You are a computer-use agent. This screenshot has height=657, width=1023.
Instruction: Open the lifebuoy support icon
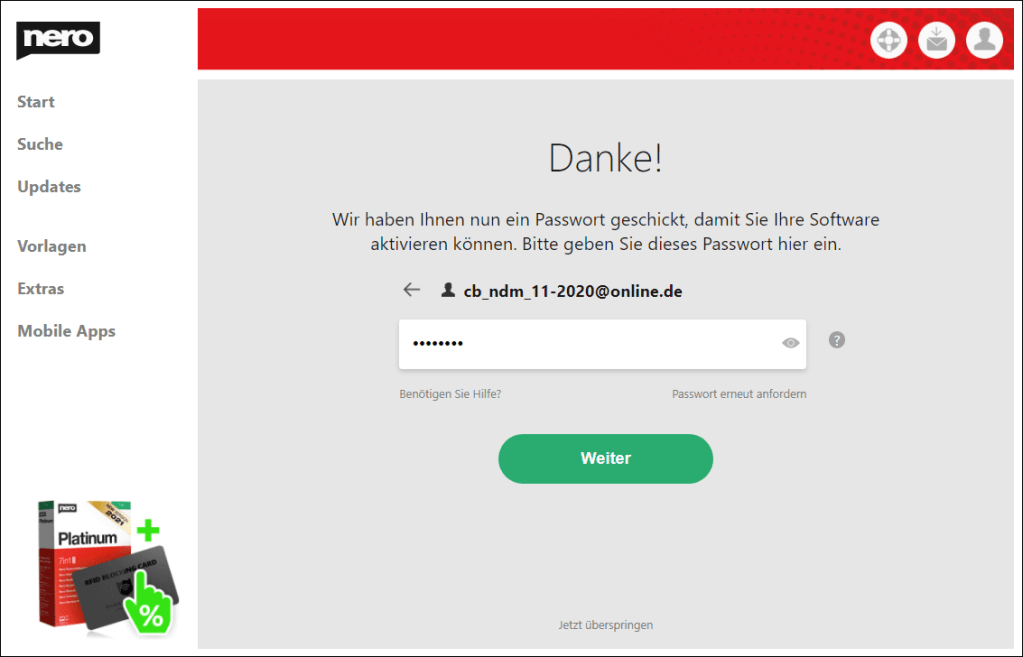(889, 40)
